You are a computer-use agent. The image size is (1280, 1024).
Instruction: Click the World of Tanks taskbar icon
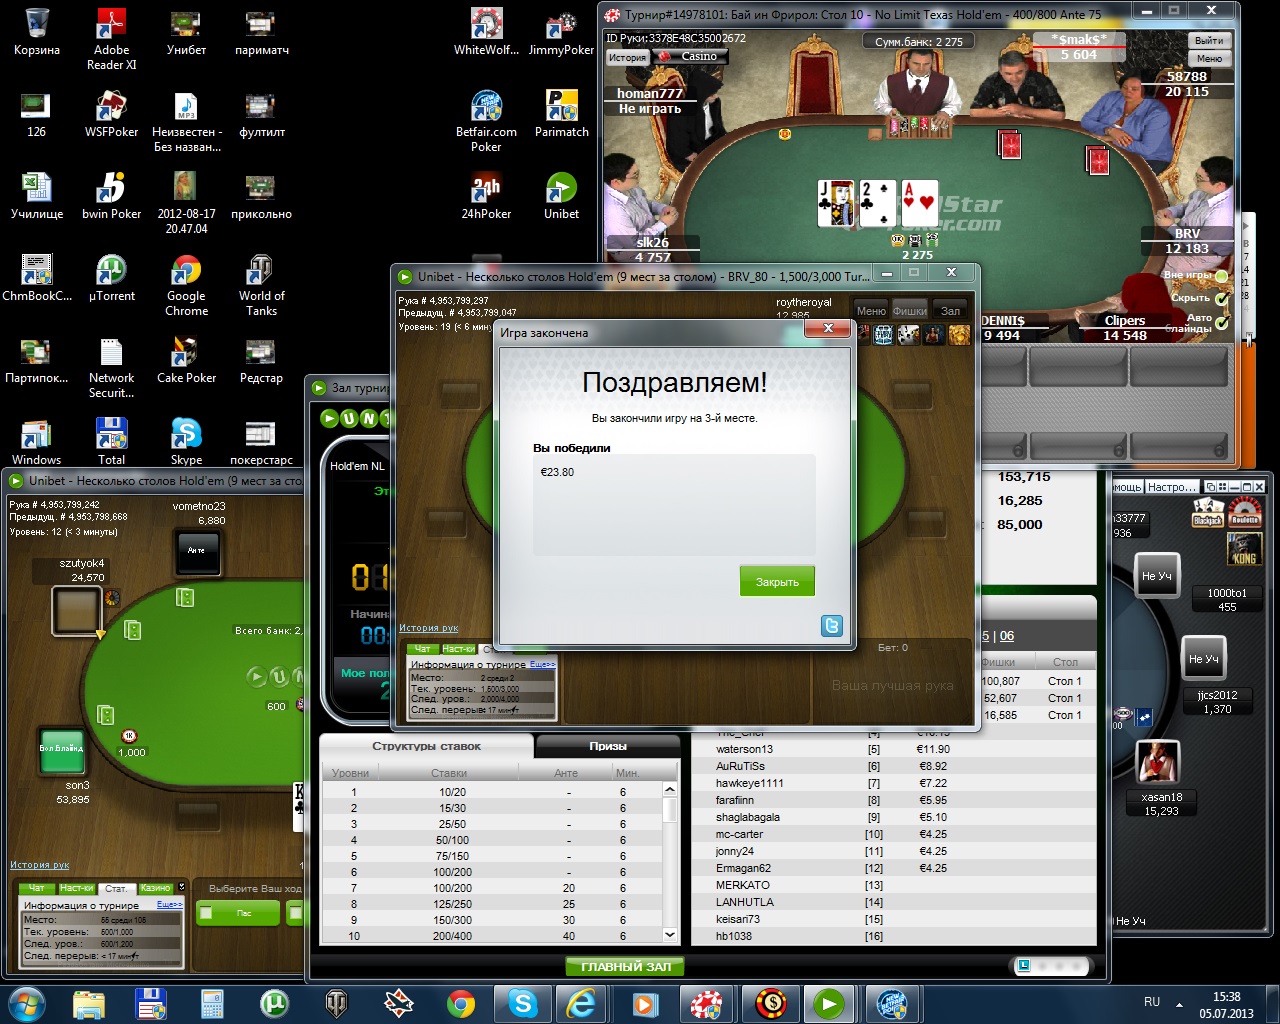point(337,1003)
